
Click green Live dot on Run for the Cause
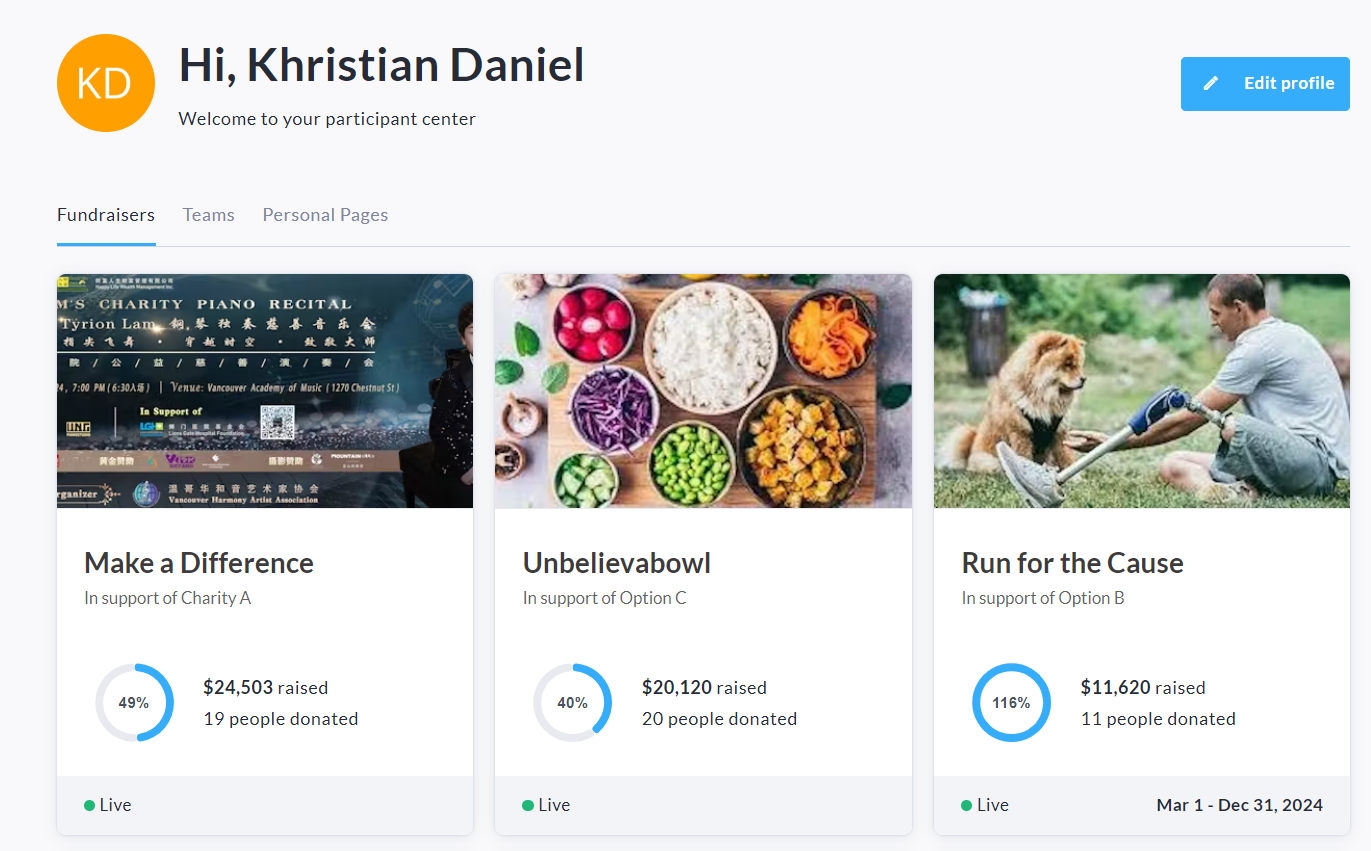click(966, 805)
